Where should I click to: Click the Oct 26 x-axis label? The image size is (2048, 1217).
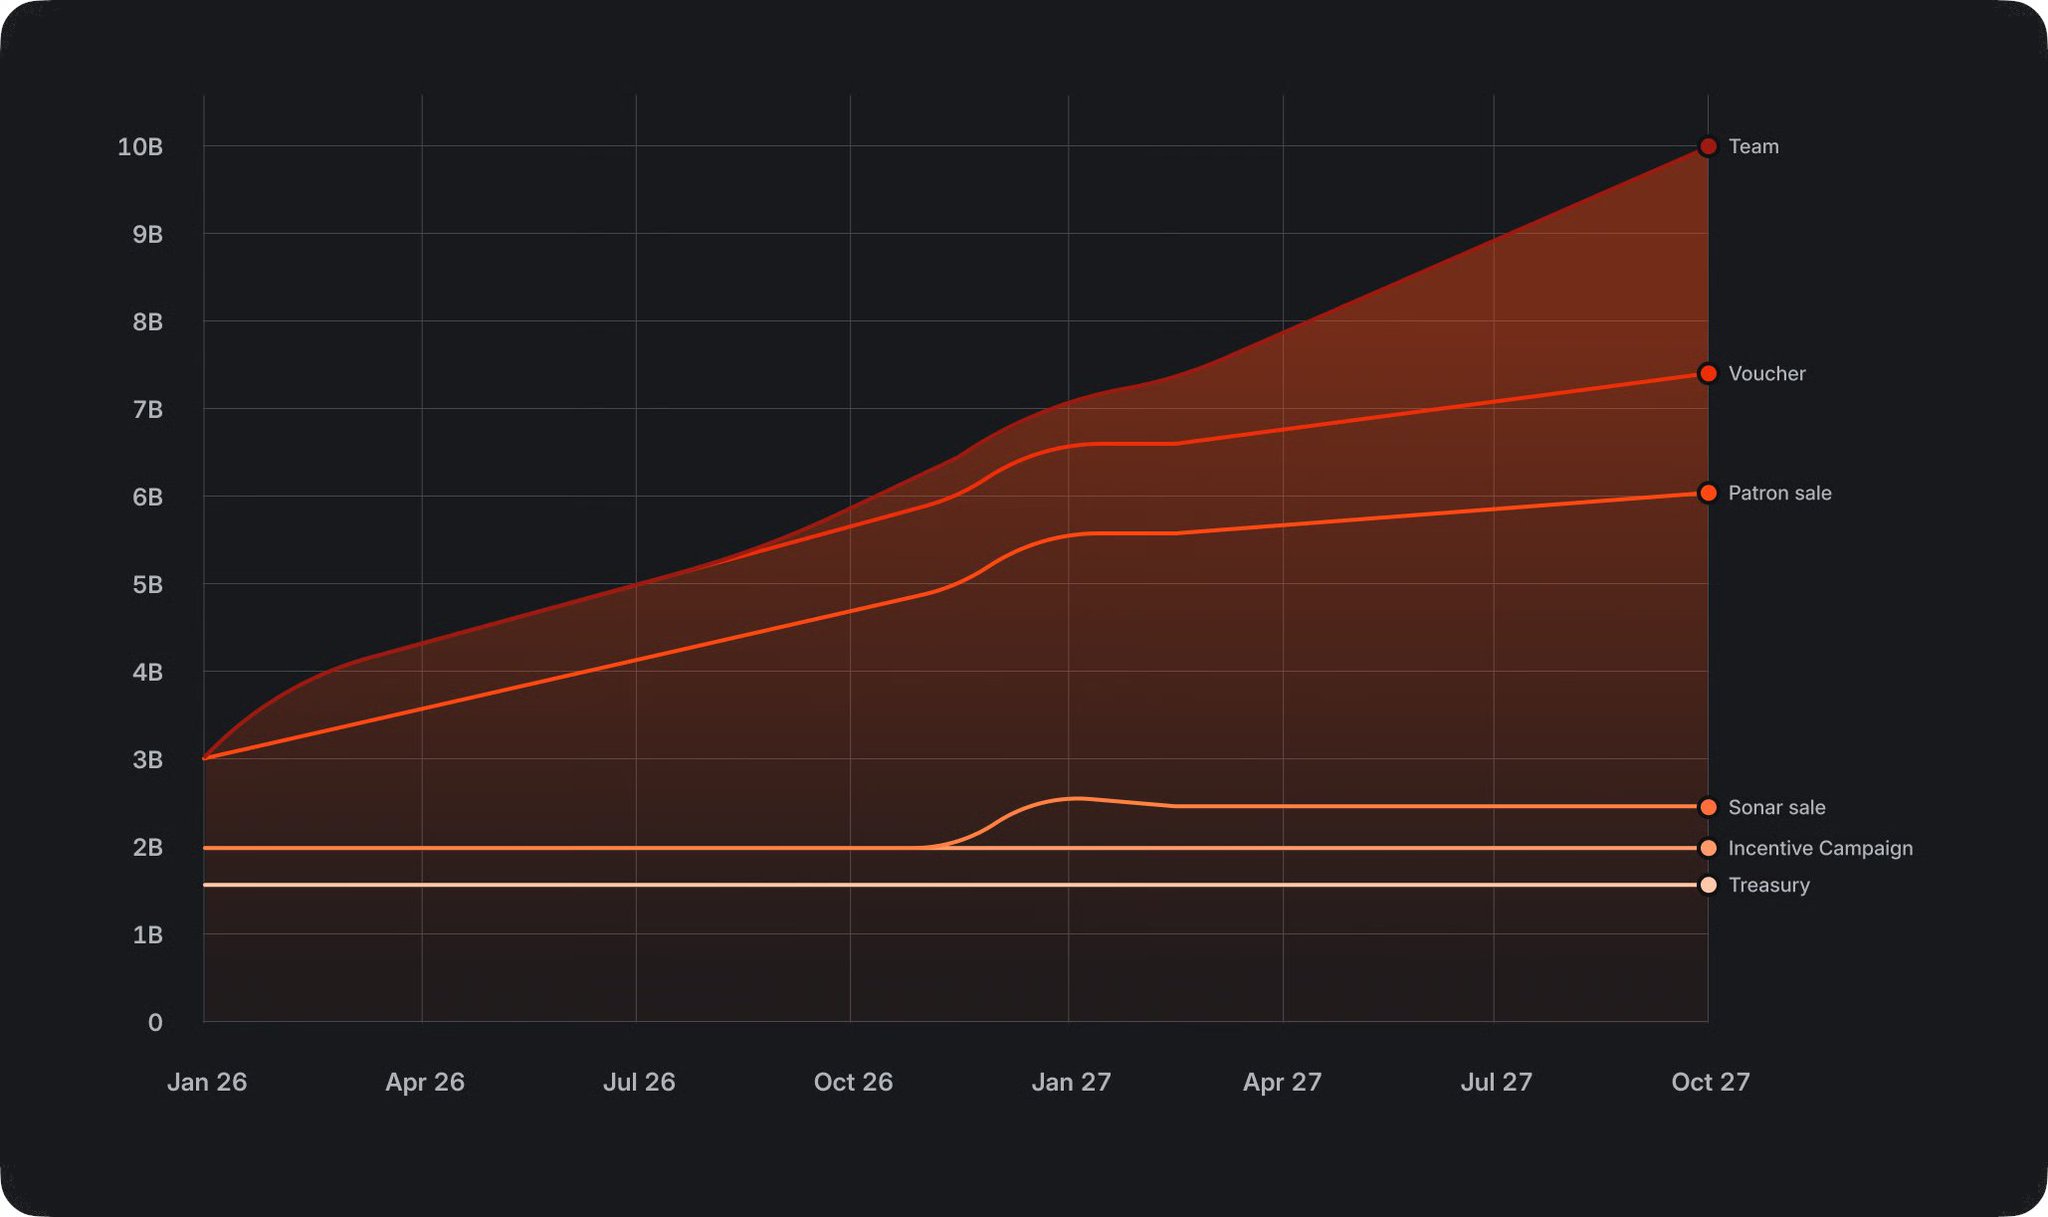point(853,1082)
